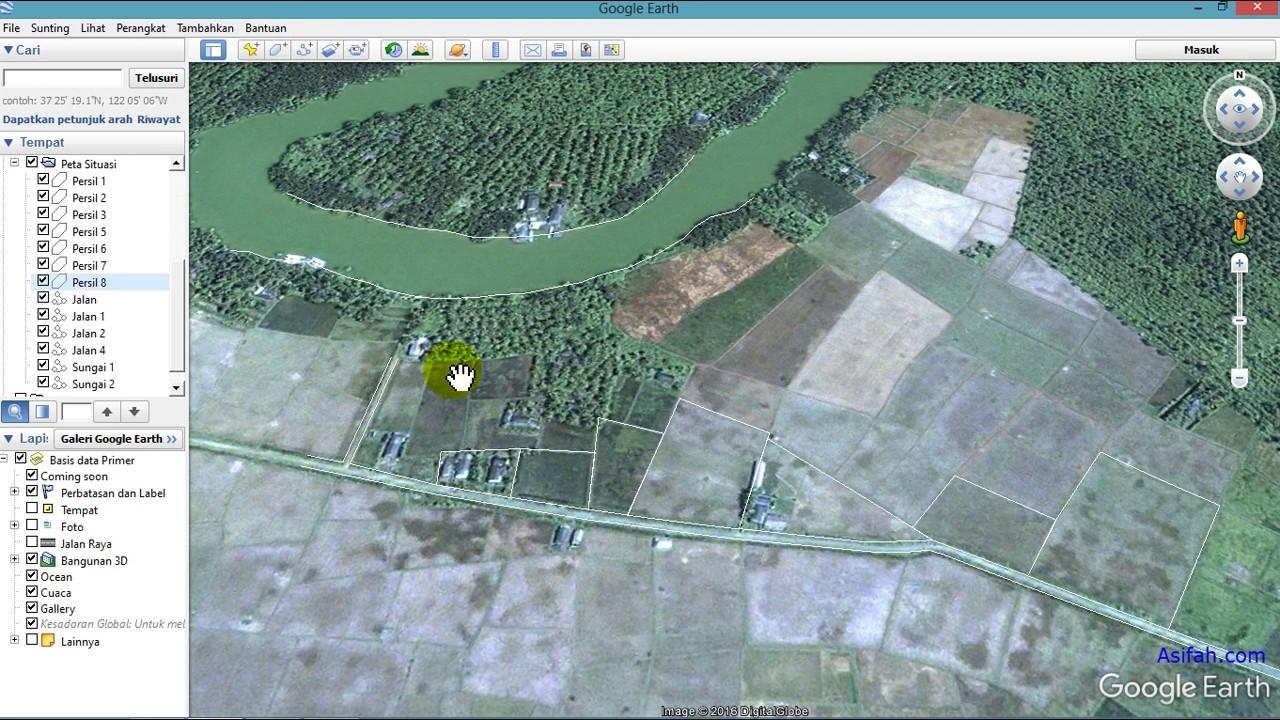1280x720 pixels.
Task: Open the planet switcher icon
Action: 458,50
